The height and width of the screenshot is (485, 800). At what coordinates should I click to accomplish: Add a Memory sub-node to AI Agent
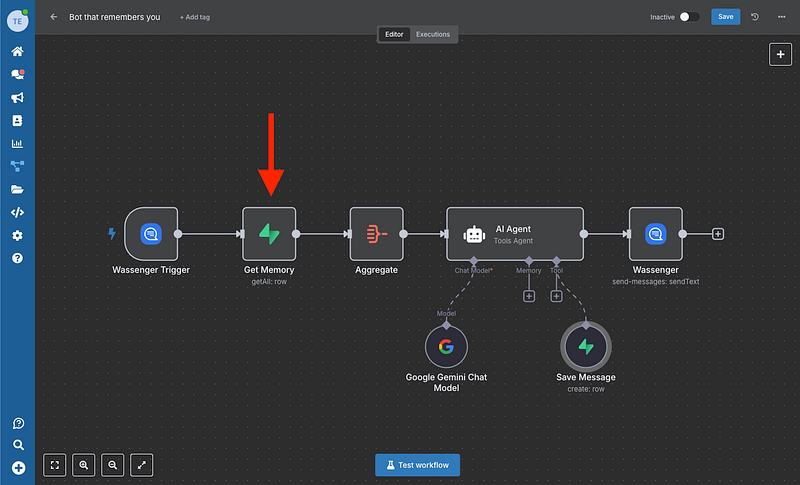[x=529, y=295]
